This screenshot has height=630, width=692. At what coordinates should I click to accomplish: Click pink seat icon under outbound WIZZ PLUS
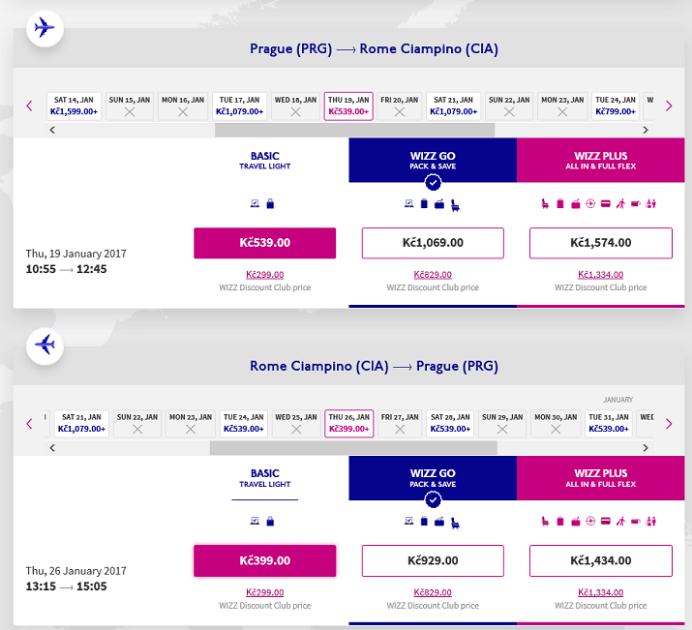(545, 204)
